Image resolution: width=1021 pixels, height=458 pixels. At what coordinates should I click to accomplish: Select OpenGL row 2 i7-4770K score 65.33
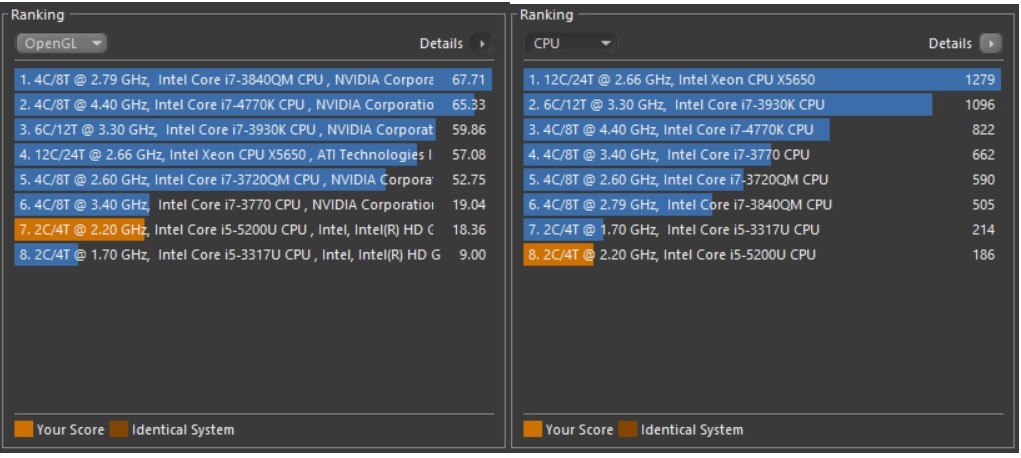coord(253,105)
